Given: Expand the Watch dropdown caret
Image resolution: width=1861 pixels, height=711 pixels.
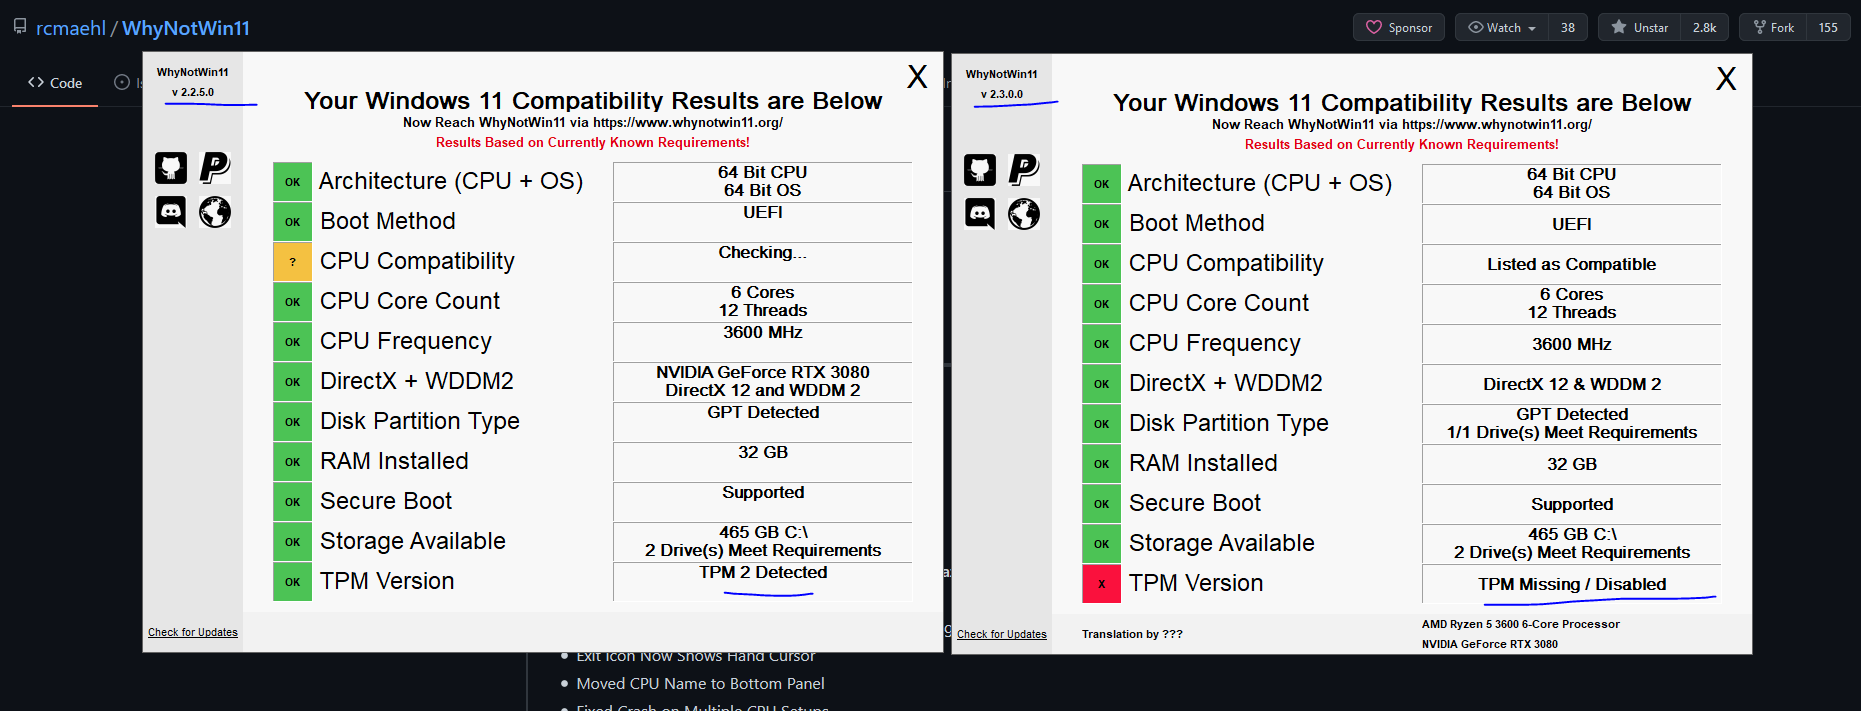Looking at the screenshot, I should tap(1532, 27).
